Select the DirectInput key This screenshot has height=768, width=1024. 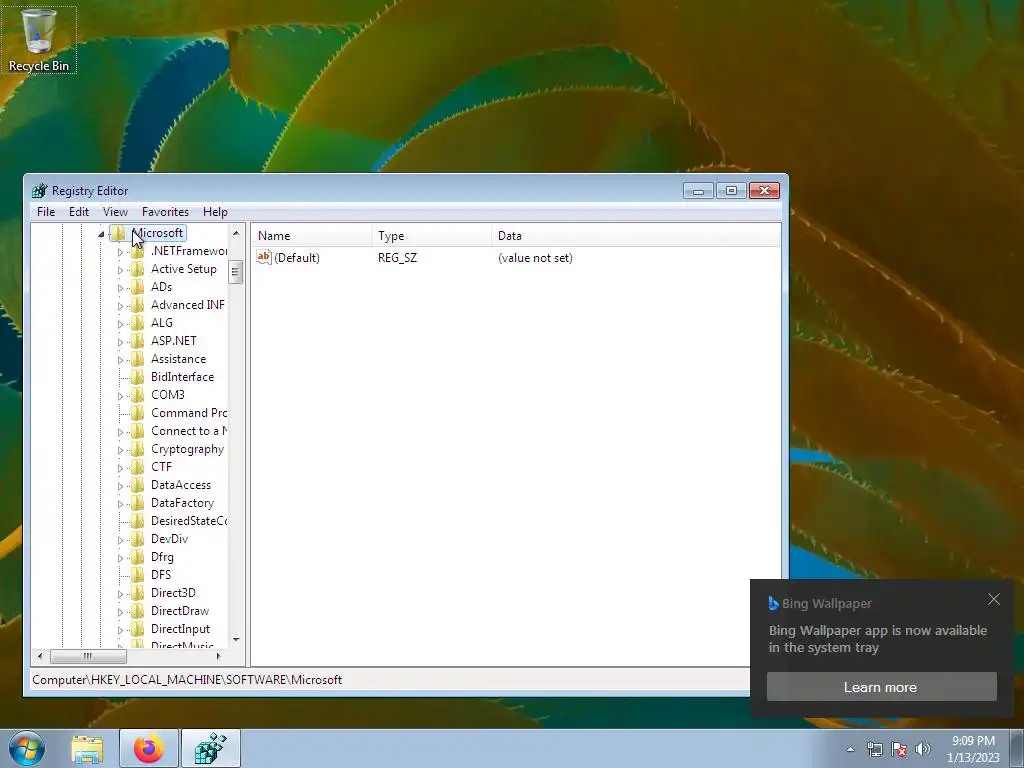[180, 629]
